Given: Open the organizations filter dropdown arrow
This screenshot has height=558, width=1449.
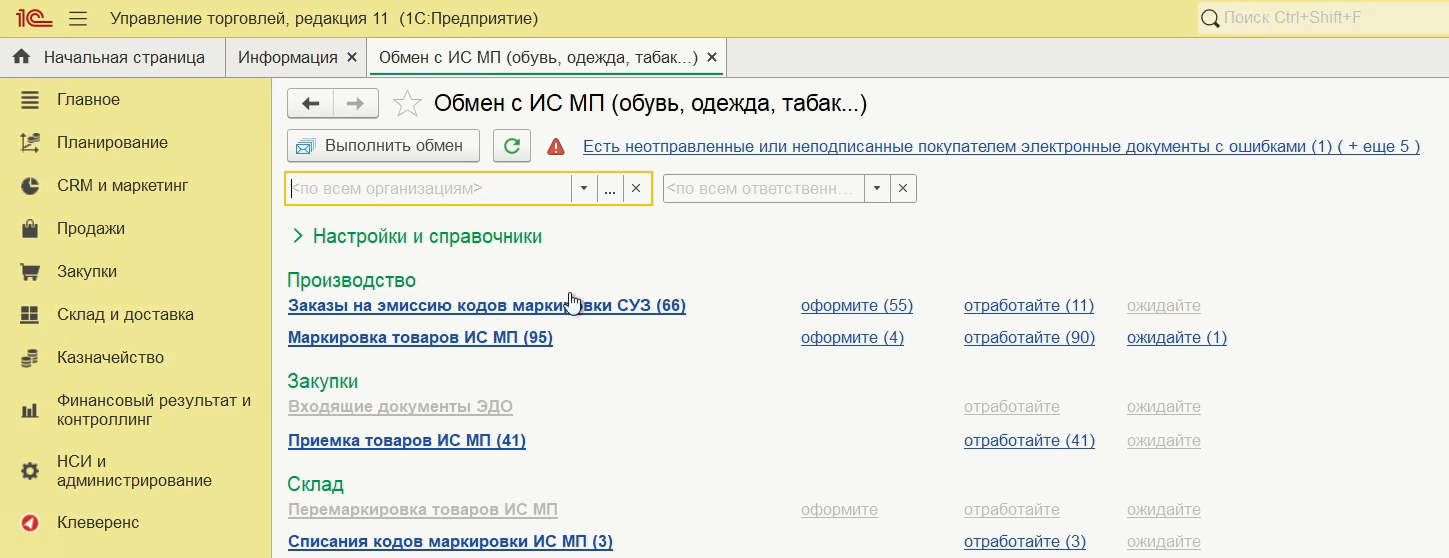Looking at the screenshot, I should [584, 189].
